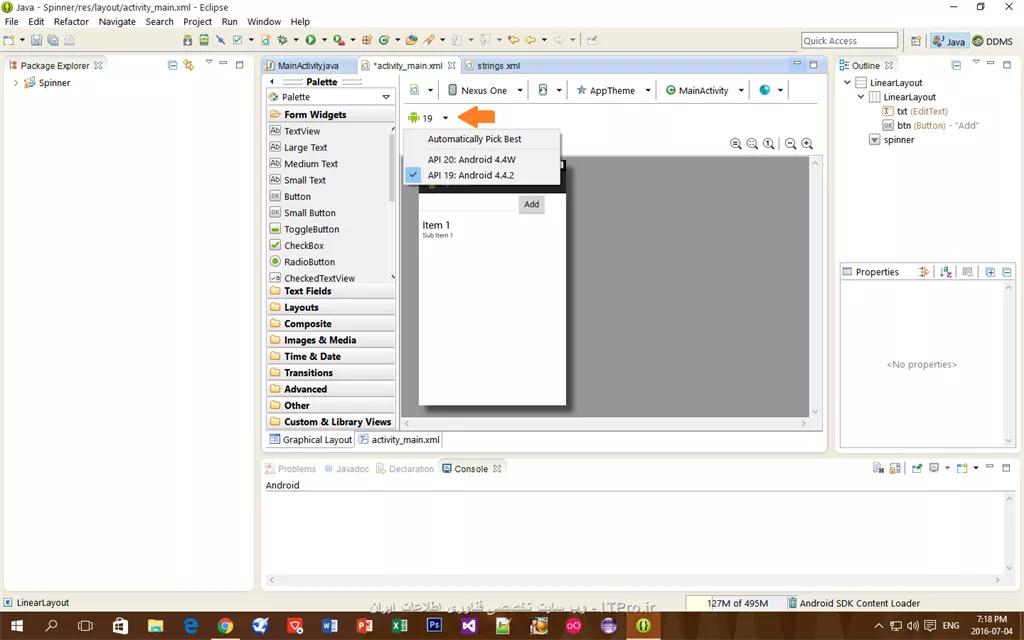The height and width of the screenshot is (640, 1024).
Task: Open Chrome from the taskbar
Action: (225, 626)
